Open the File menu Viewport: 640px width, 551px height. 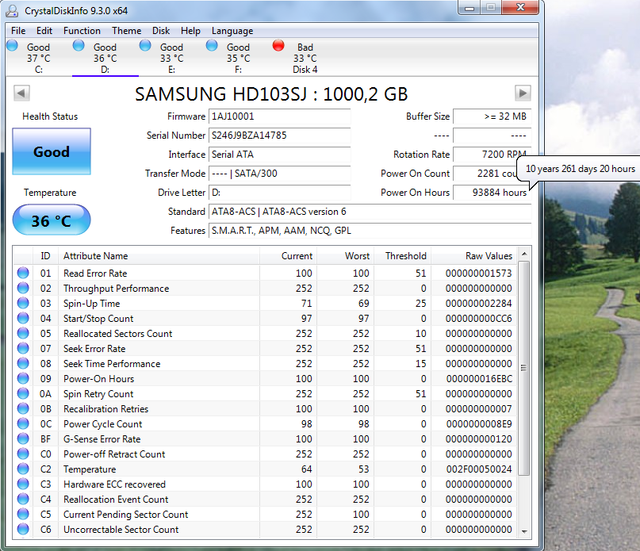(x=18, y=31)
